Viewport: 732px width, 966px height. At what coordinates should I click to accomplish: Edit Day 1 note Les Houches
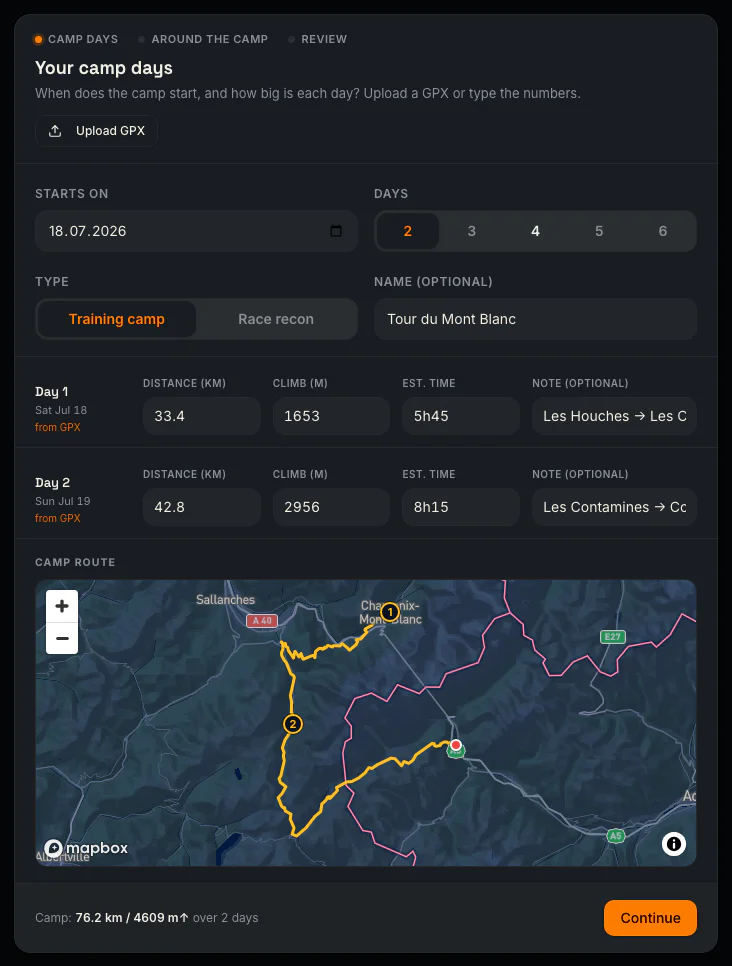pos(614,416)
